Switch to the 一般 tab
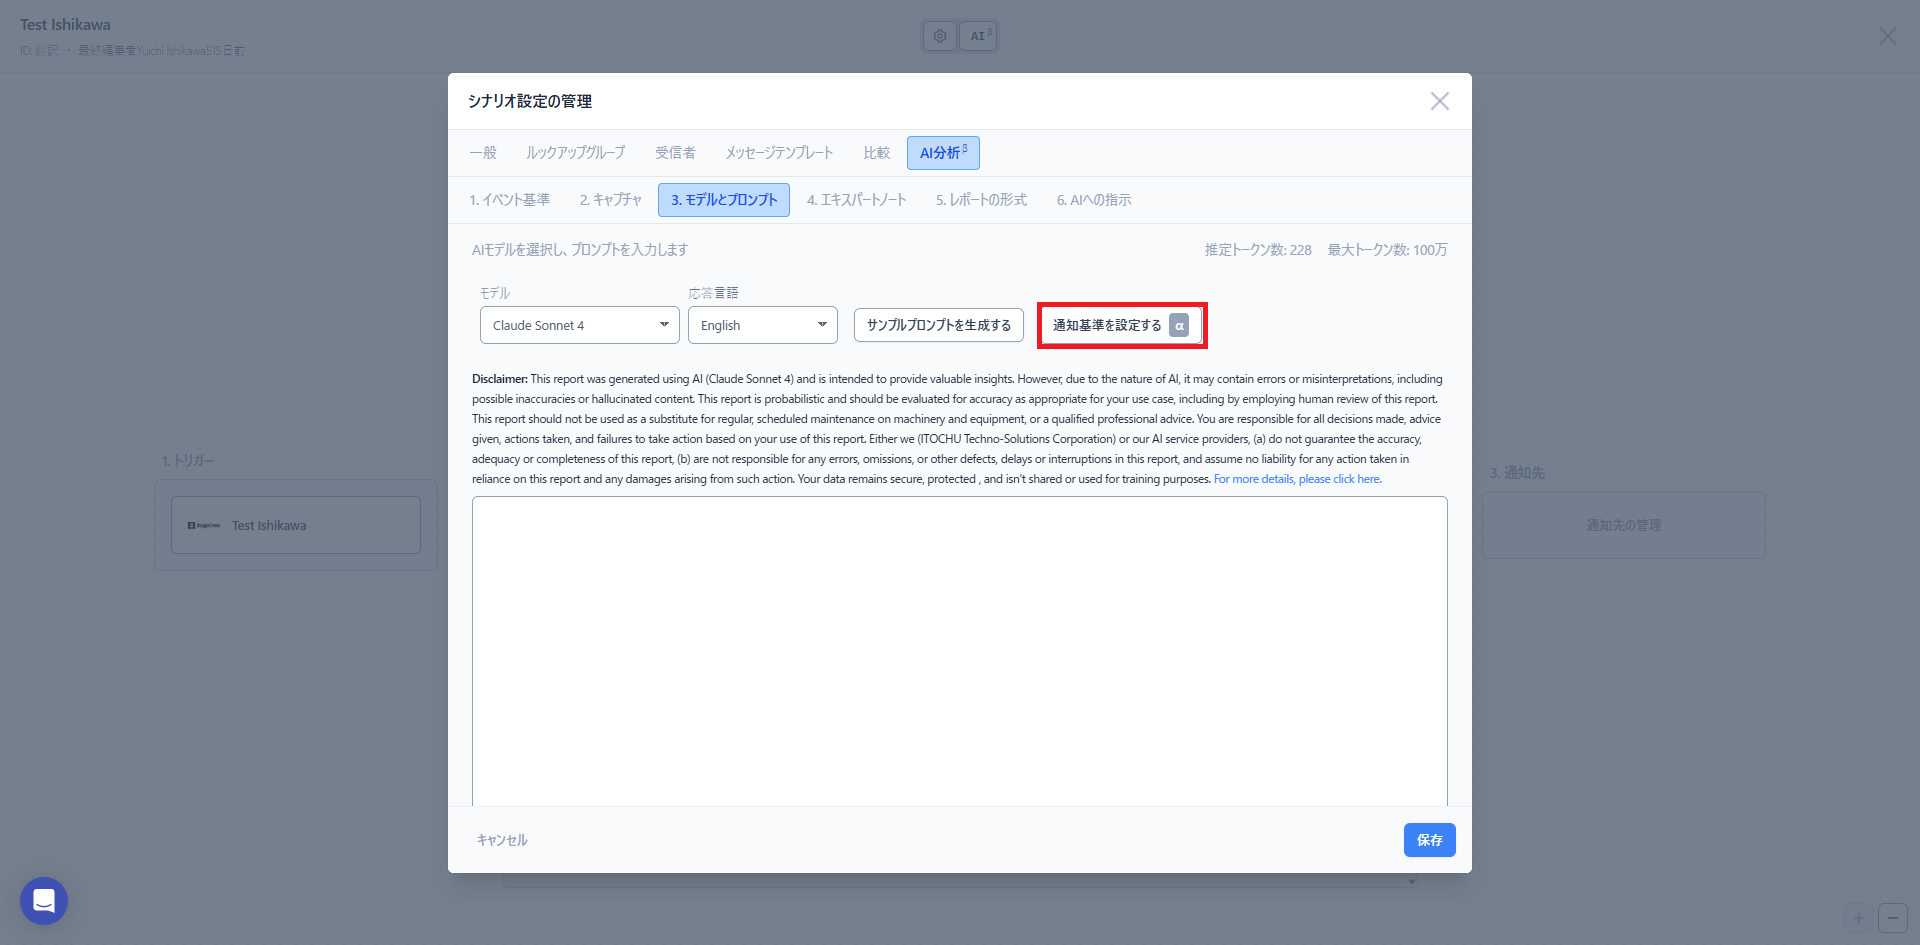This screenshot has height=945, width=1920. click(x=483, y=153)
